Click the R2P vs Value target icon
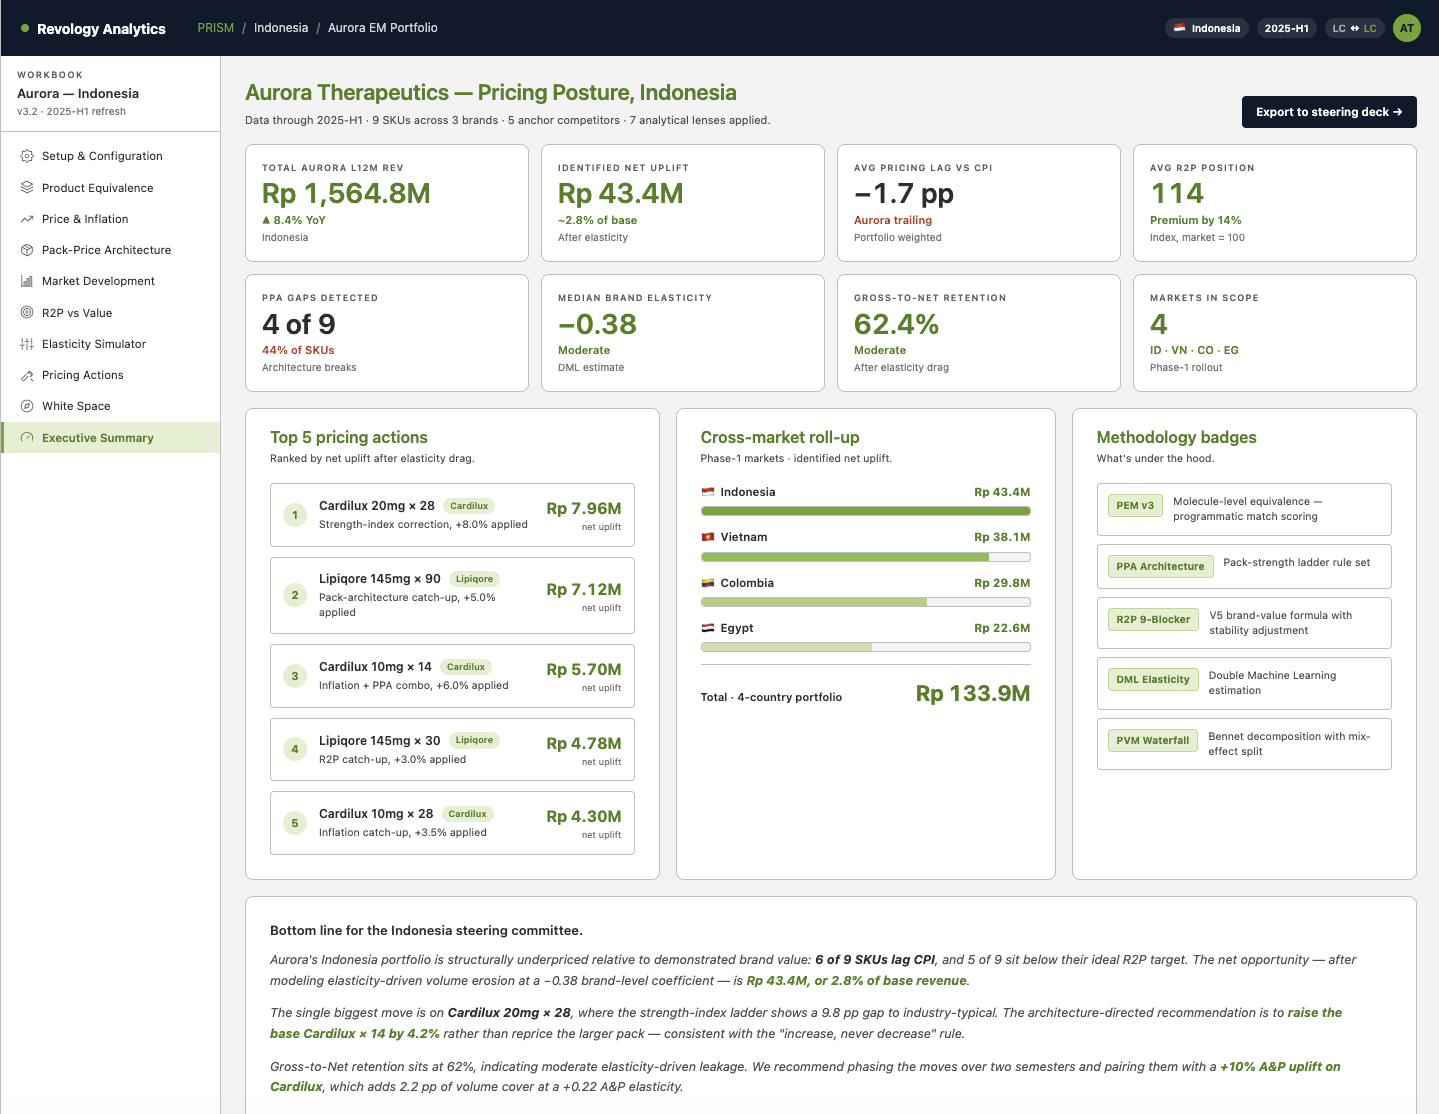Image resolution: width=1439 pixels, height=1114 pixels. (x=27, y=312)
